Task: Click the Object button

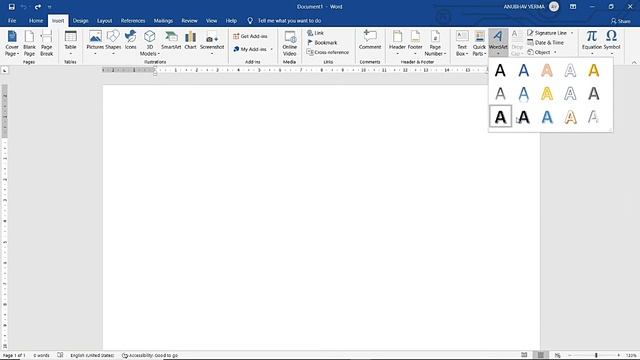Action: click(x=539, y=52)
